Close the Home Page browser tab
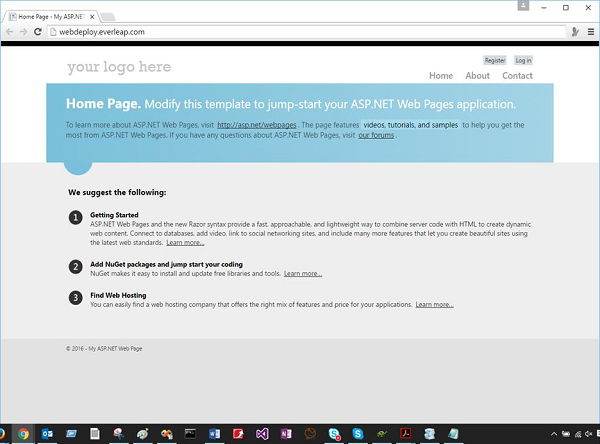 tap(92, 17)
